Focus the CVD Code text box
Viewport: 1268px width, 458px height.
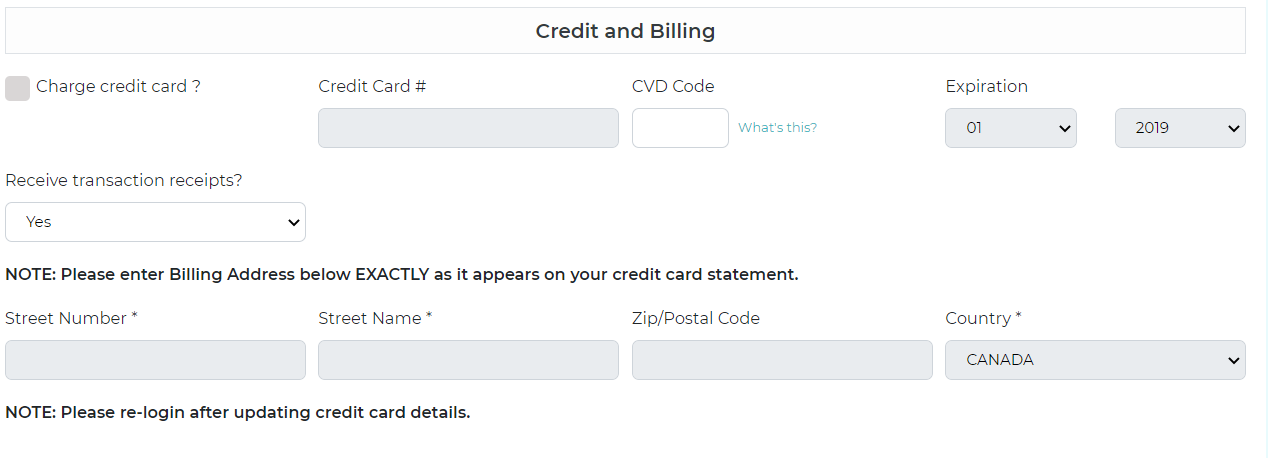tap(680, 128)
